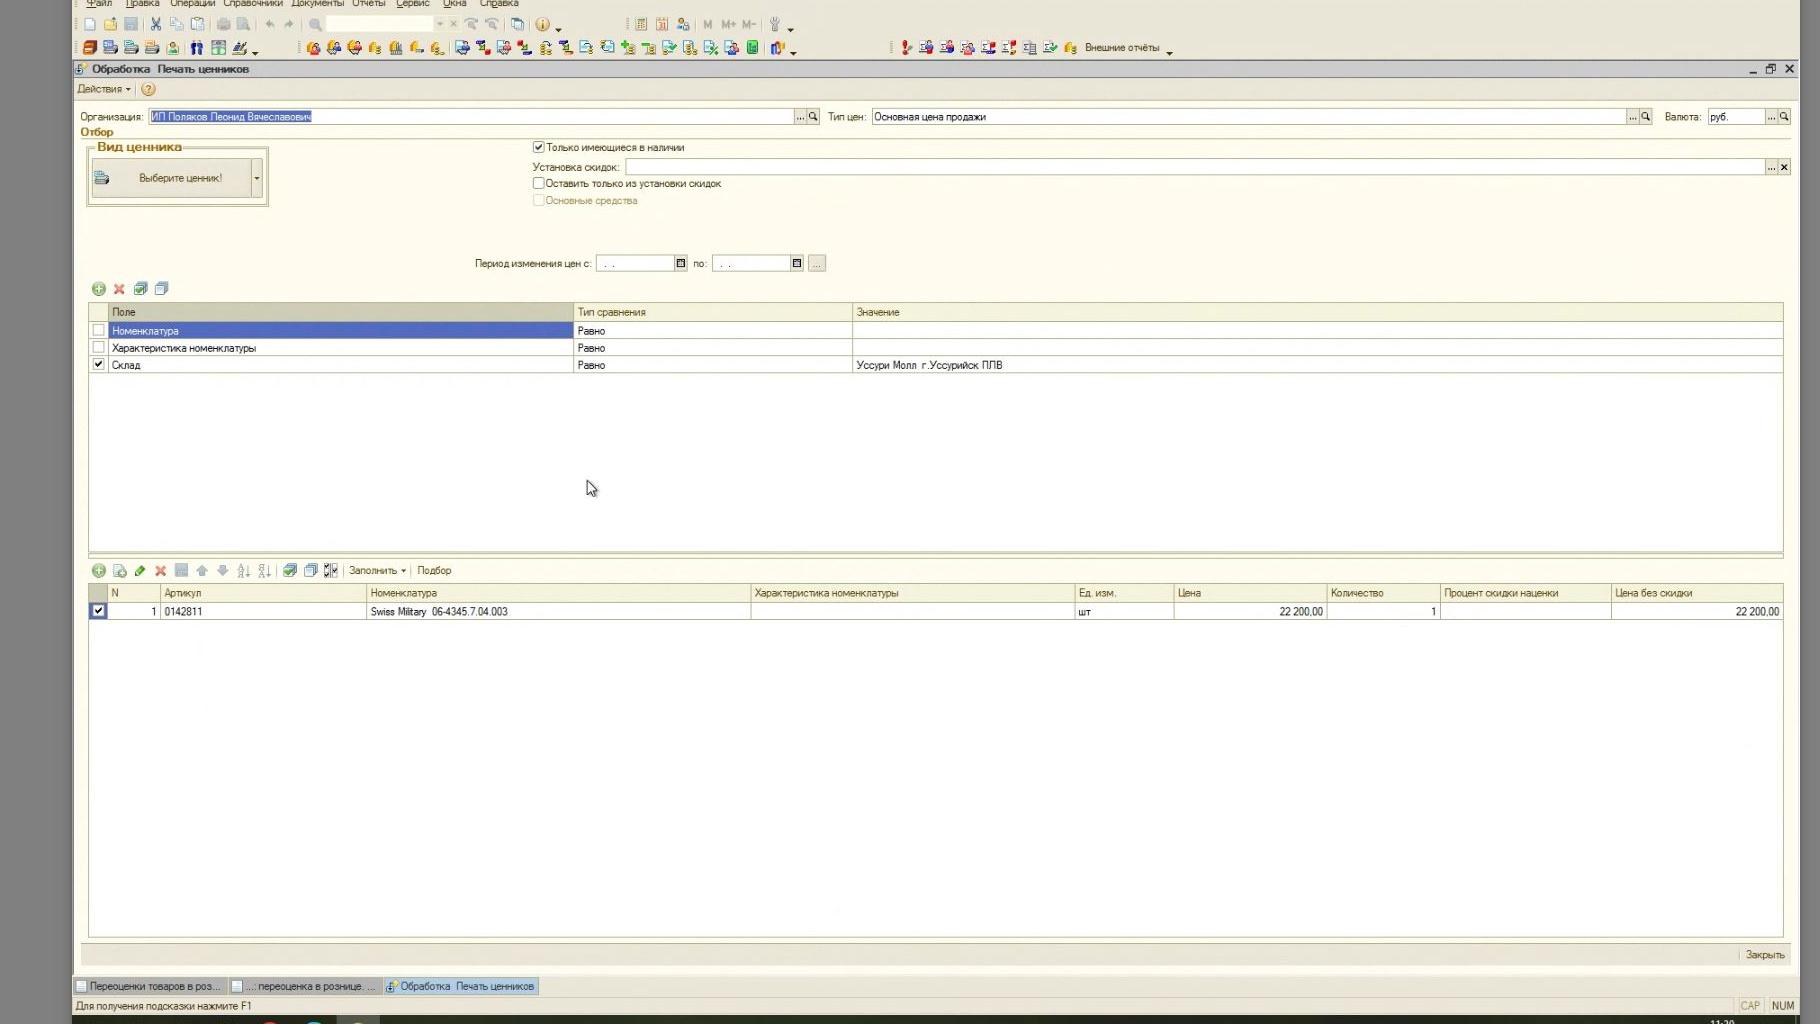
Task: Open the Действия dropdown menu
Action: pyautogui.click(x=104, y=89)
